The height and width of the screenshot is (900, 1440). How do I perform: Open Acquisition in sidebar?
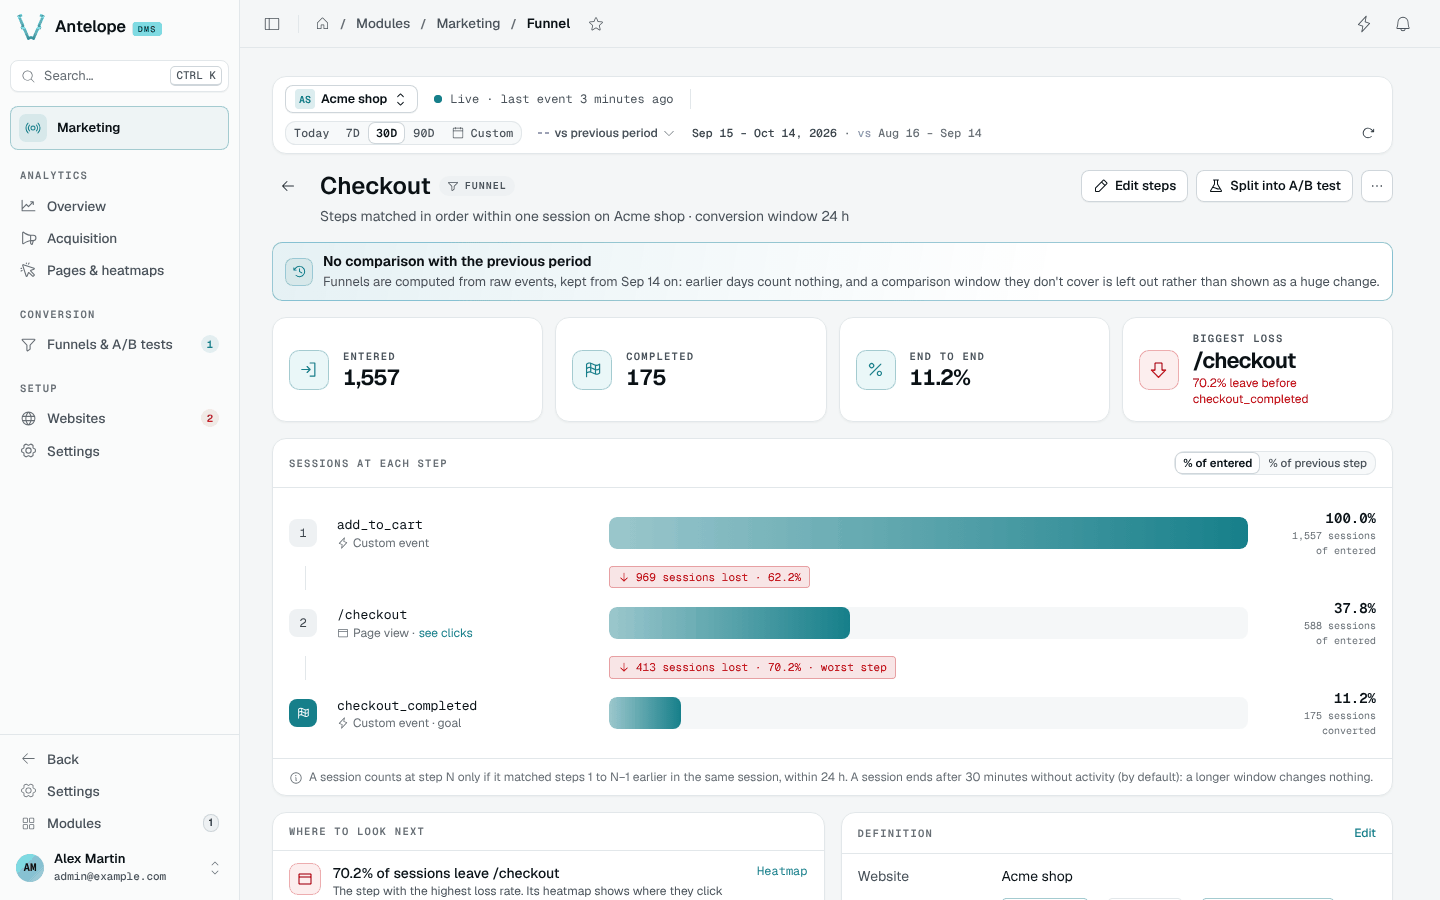[x=119, y=238]
